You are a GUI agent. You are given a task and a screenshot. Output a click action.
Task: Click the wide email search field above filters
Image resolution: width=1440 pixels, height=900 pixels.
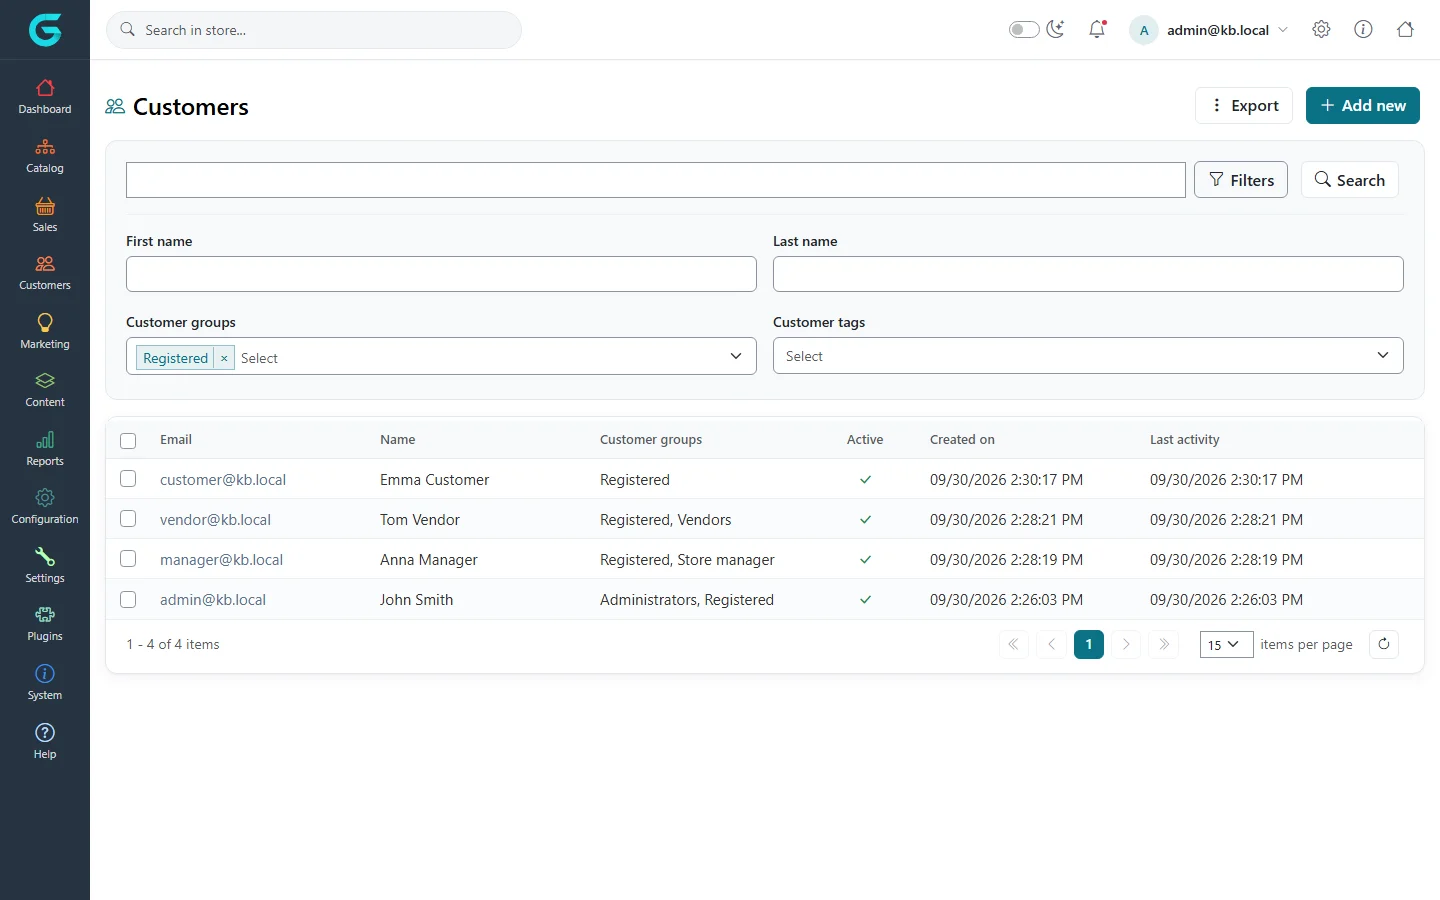(x=656, y=180)
